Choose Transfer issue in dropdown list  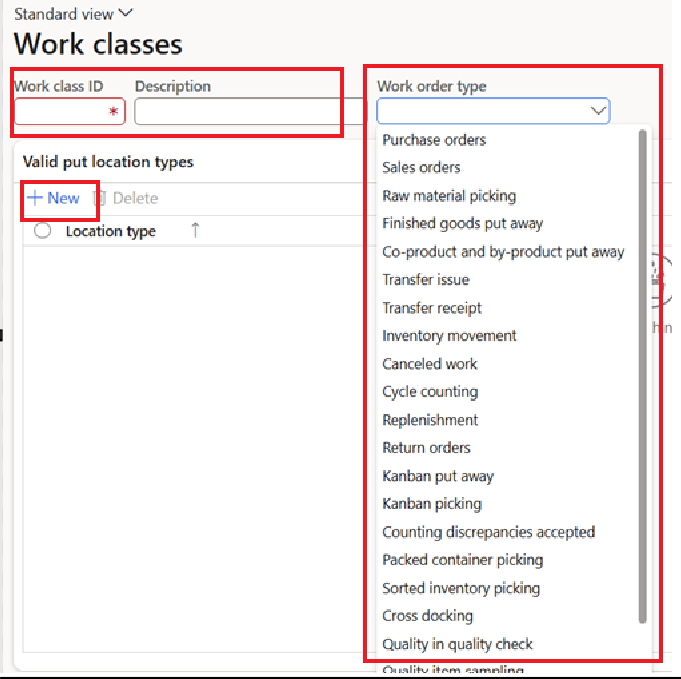pyautogui.click(x=426, y=280)
